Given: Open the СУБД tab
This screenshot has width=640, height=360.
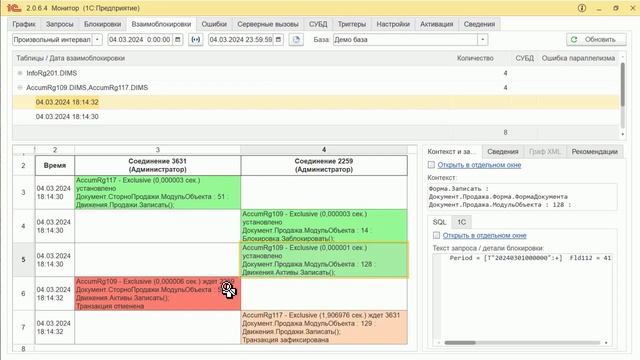Looking at the screenshot, I should [318, 24].
